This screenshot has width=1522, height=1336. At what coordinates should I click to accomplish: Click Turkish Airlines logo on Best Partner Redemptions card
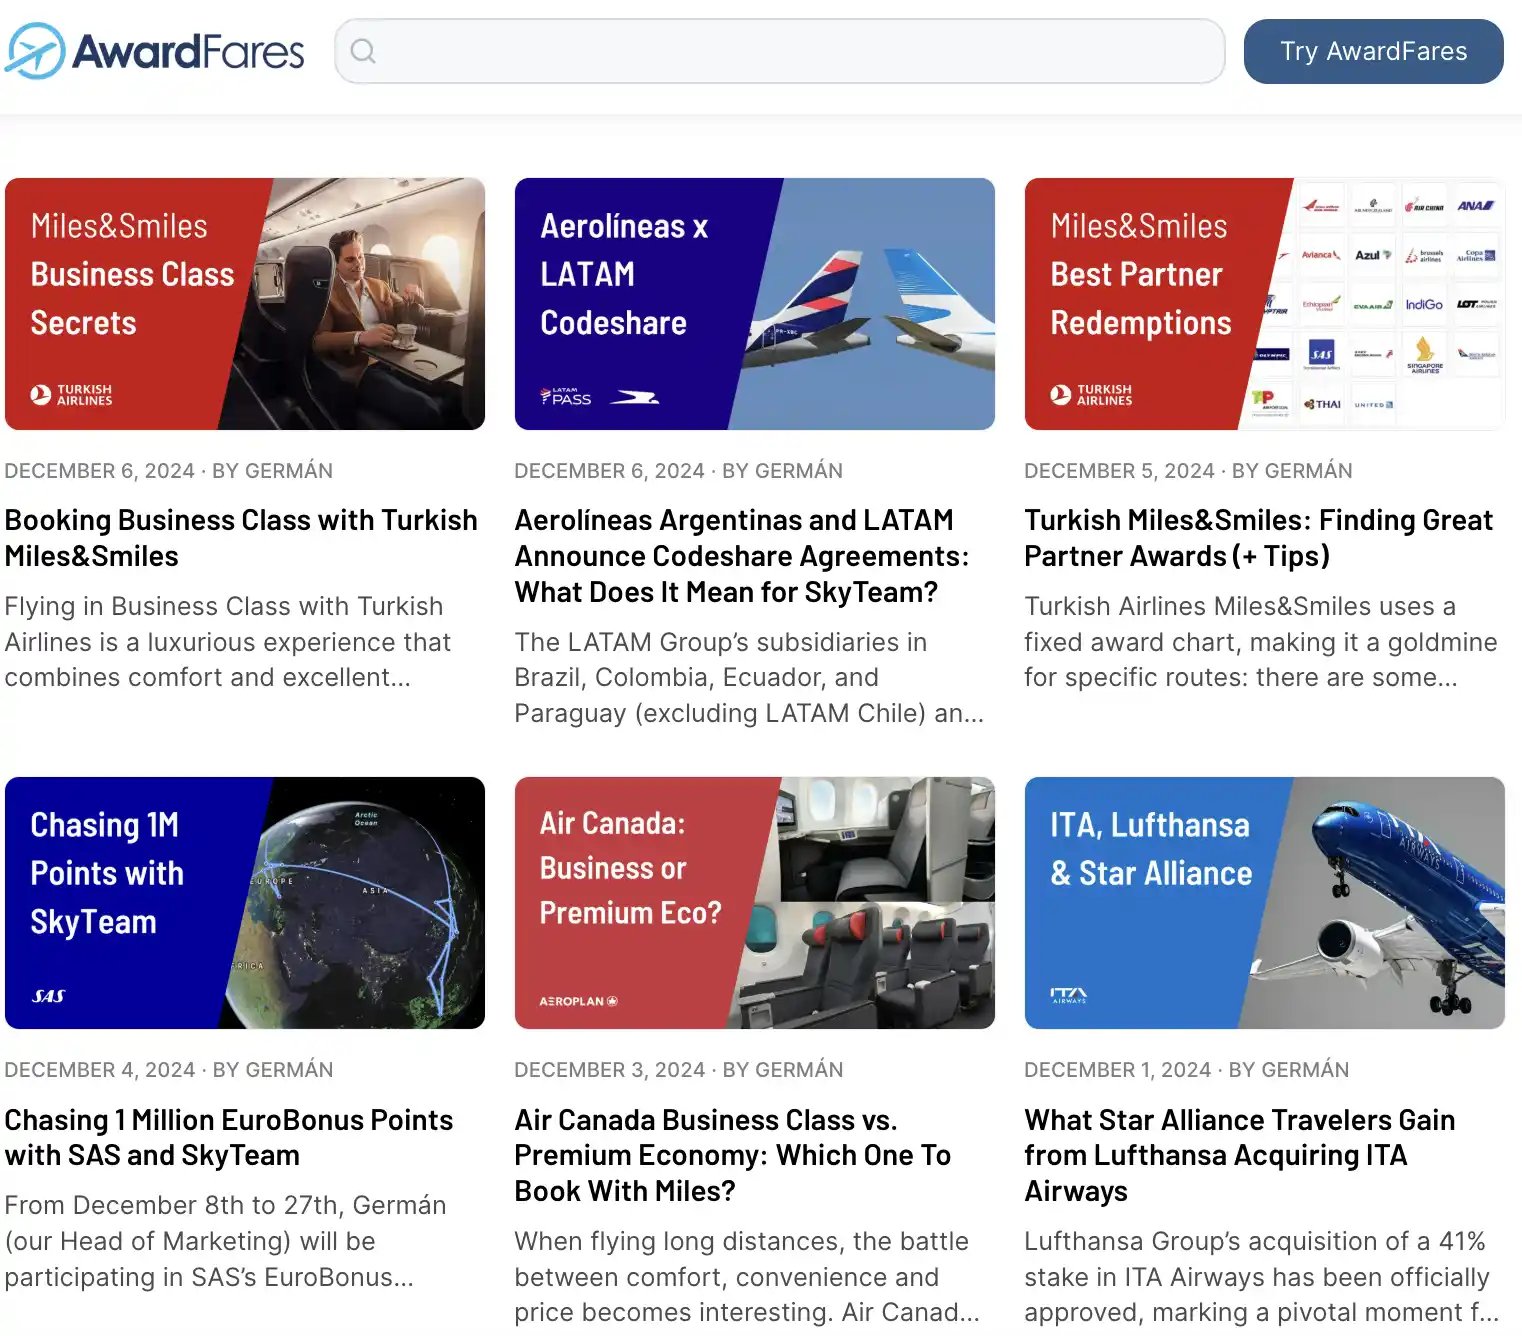point(1091,395)
